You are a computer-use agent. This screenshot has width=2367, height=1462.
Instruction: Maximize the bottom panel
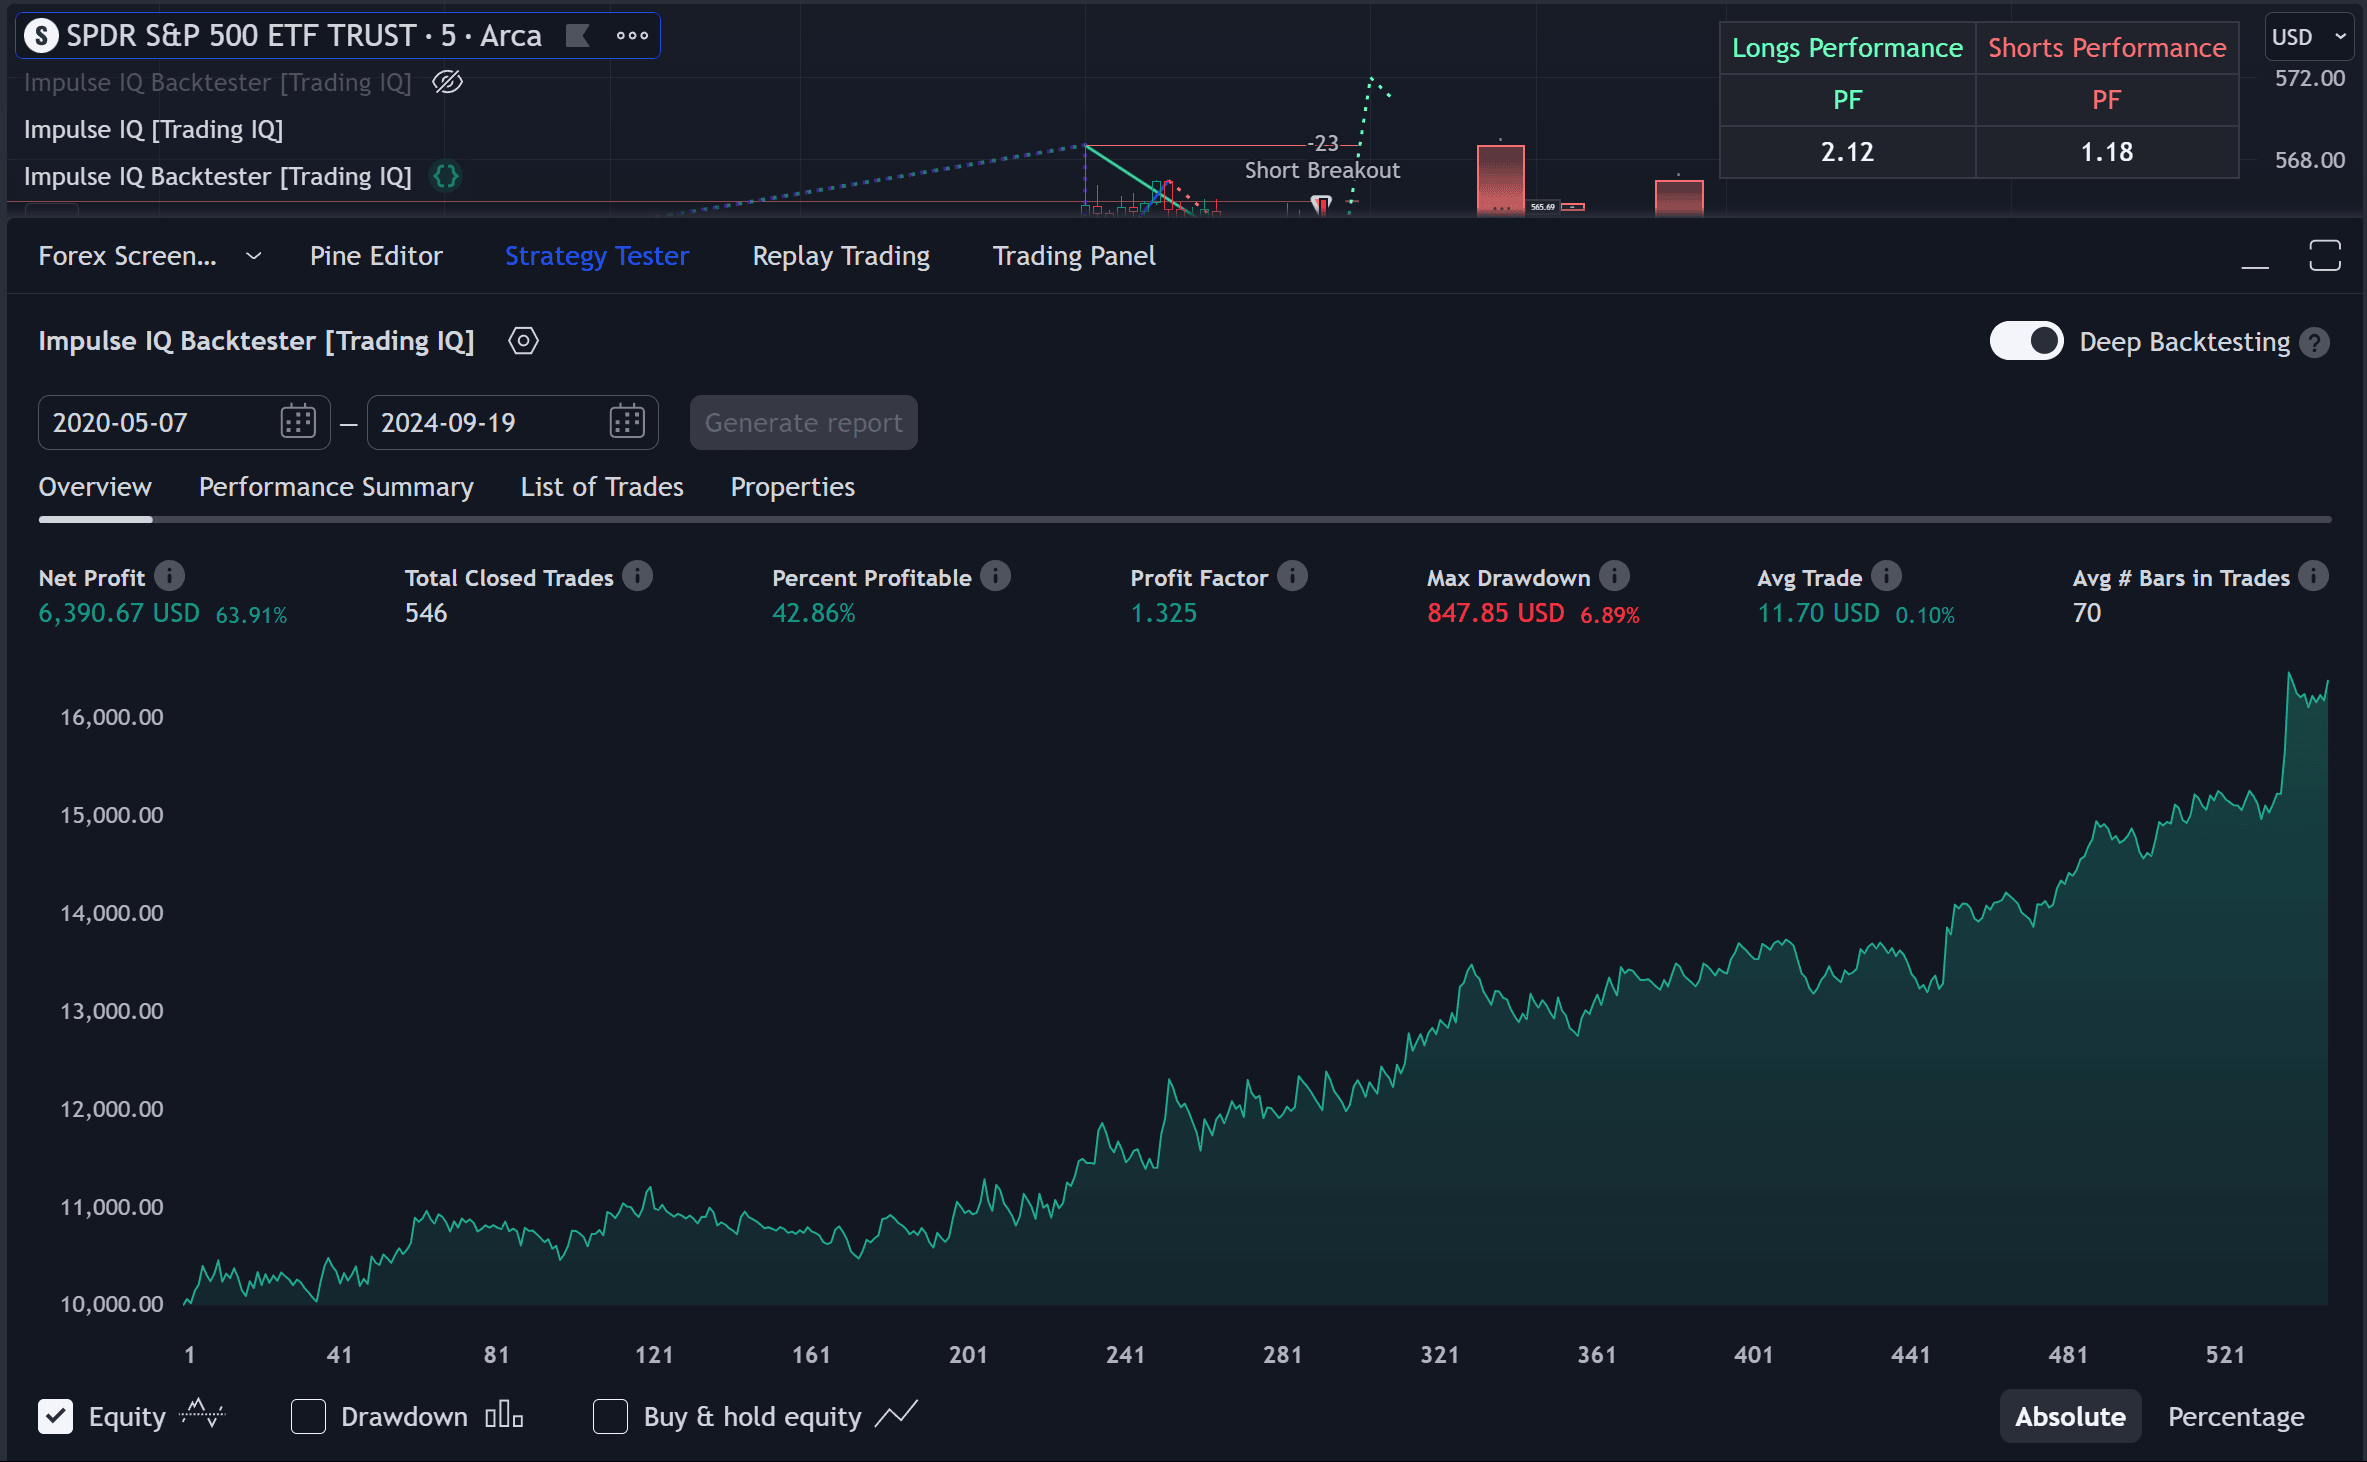2325,256
